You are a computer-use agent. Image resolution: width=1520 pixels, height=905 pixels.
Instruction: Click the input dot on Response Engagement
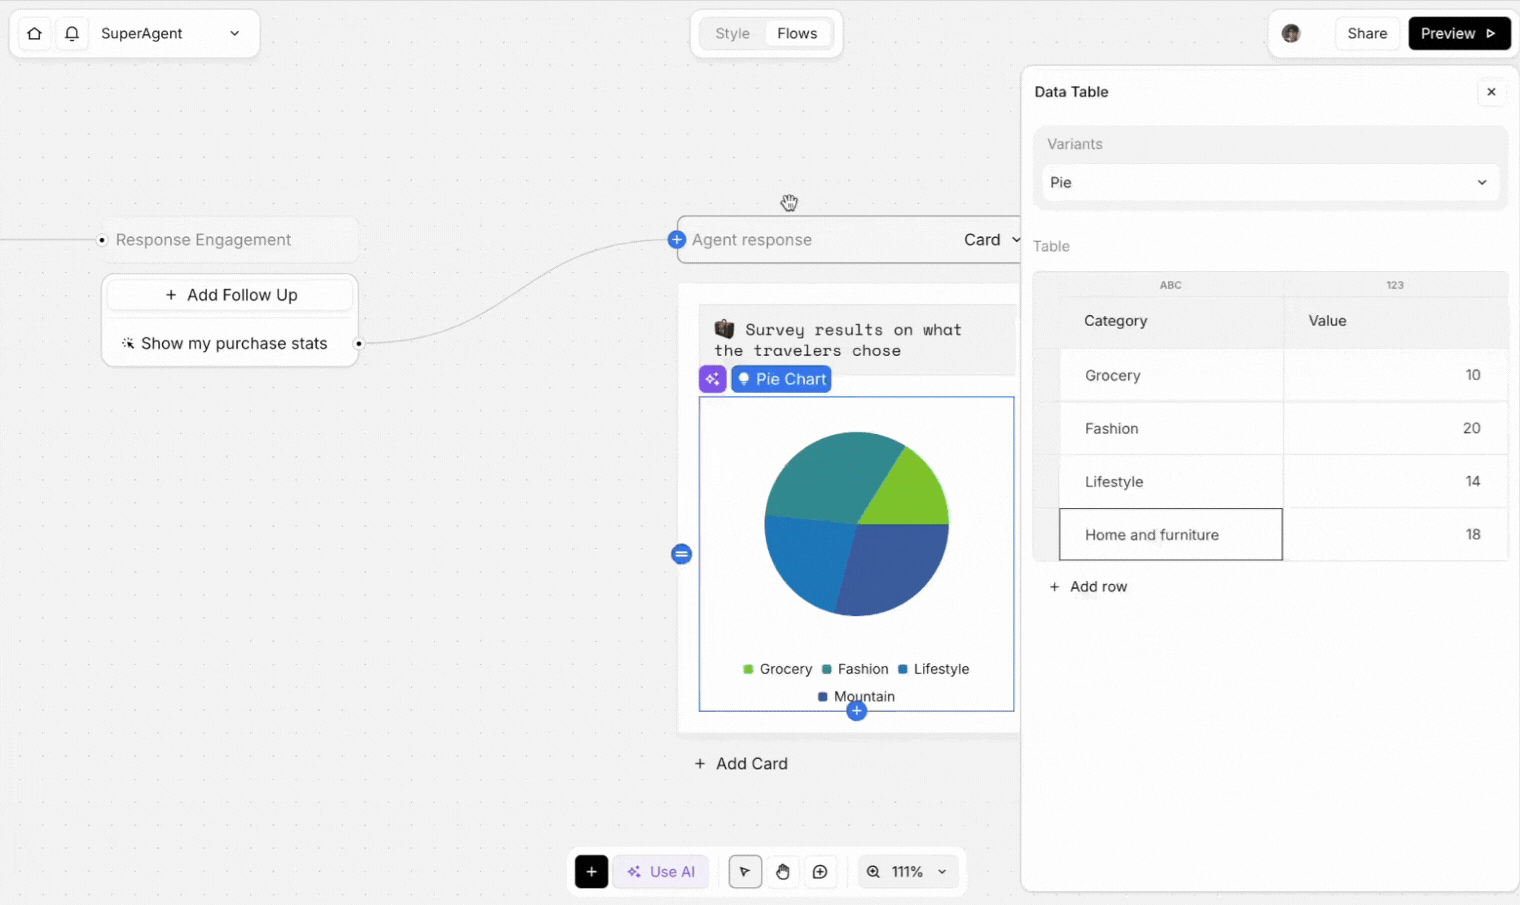[102, 240]
